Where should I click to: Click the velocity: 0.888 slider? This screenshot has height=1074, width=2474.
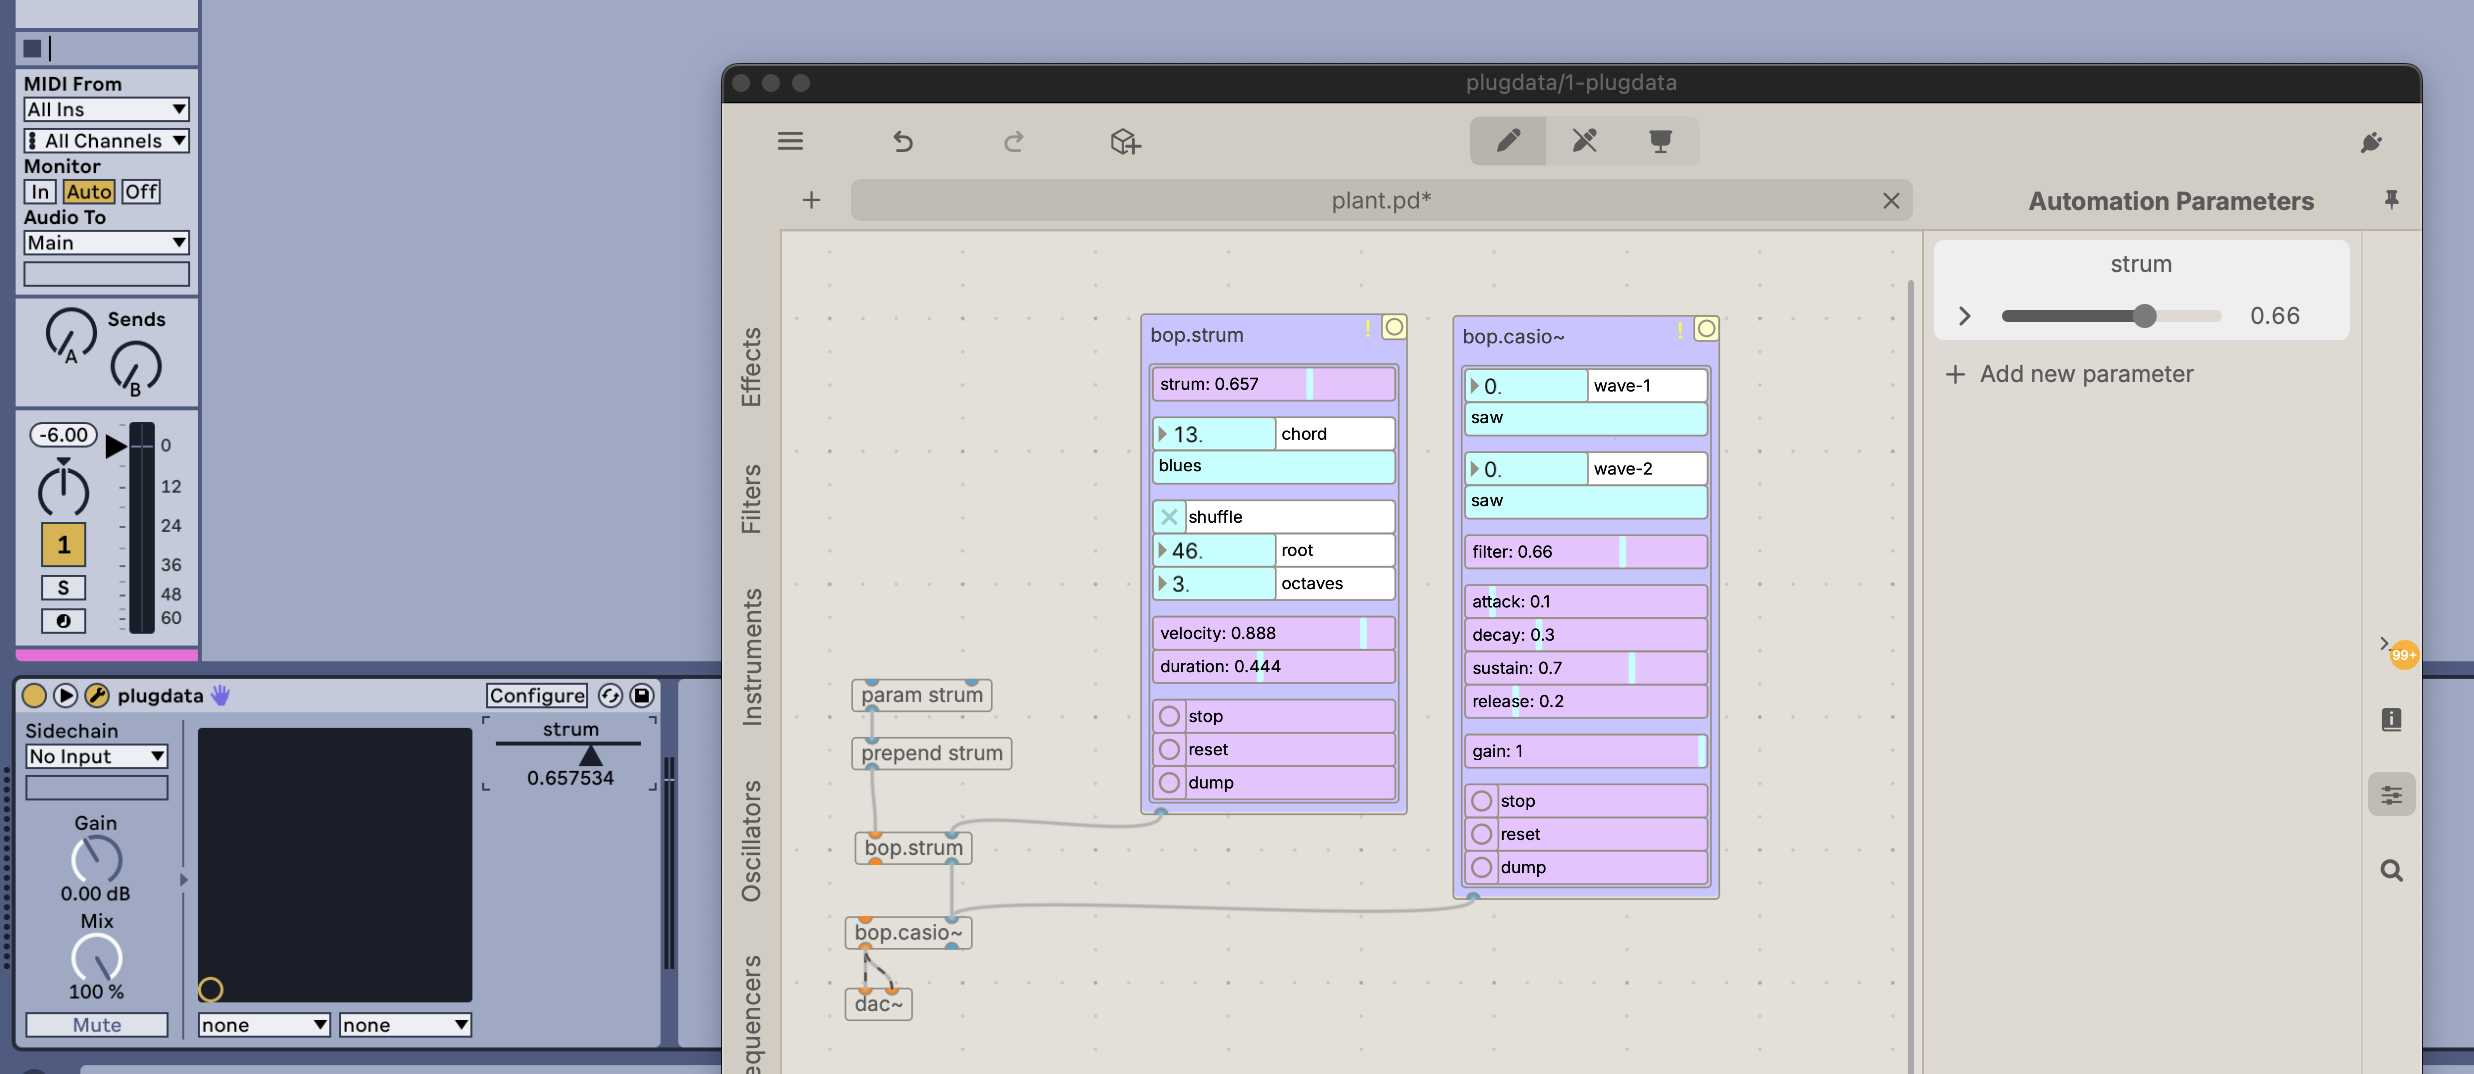click(1273, 633)
